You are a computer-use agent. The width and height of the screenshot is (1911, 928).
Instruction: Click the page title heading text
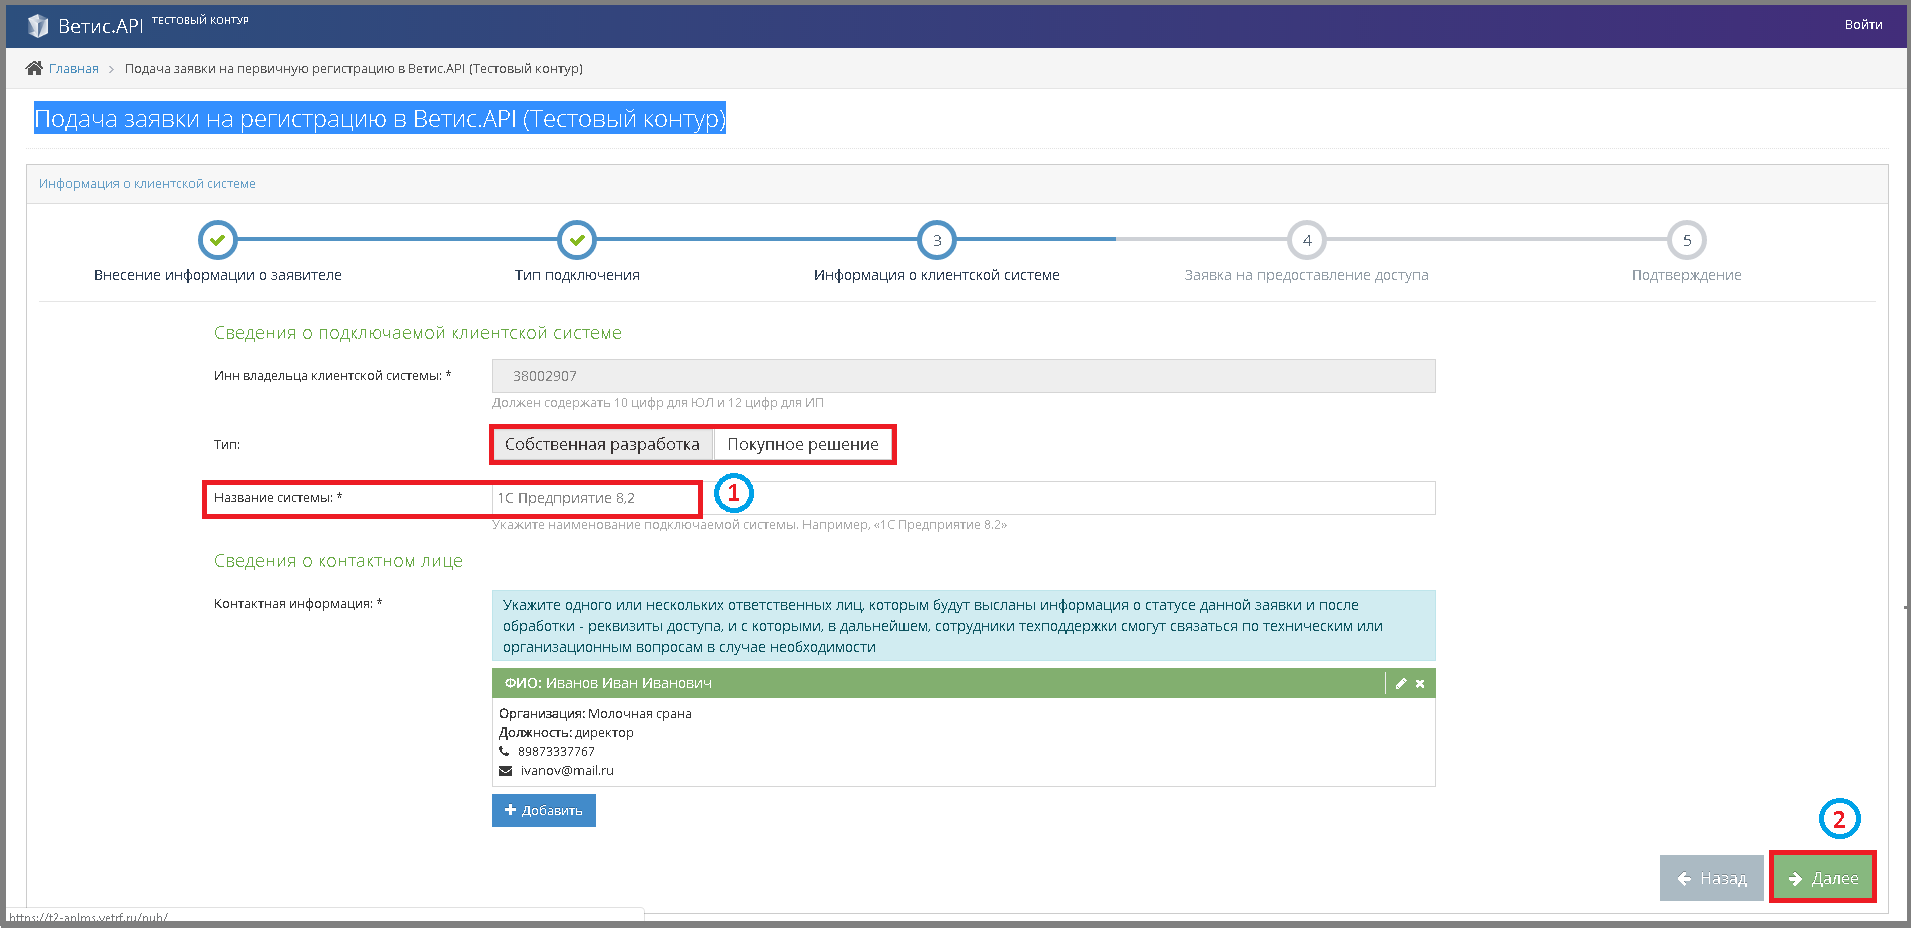click(x=380, y=119)
